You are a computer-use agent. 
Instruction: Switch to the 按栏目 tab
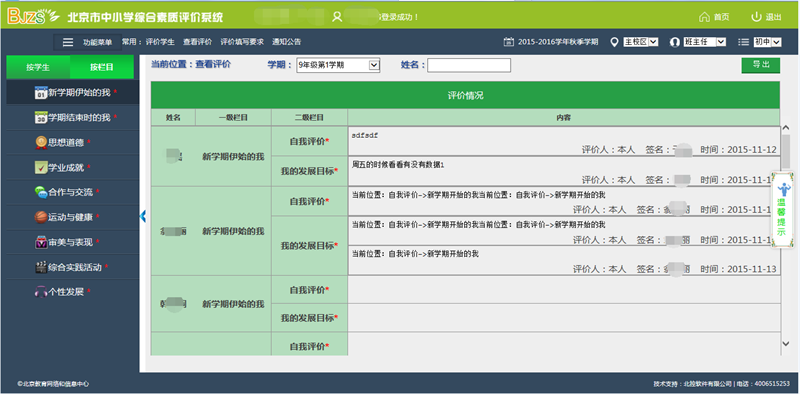click(102, 67)
